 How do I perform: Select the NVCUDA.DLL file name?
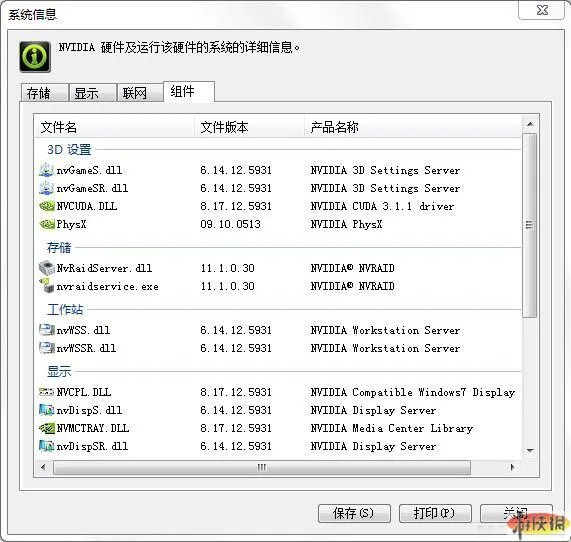87,206
